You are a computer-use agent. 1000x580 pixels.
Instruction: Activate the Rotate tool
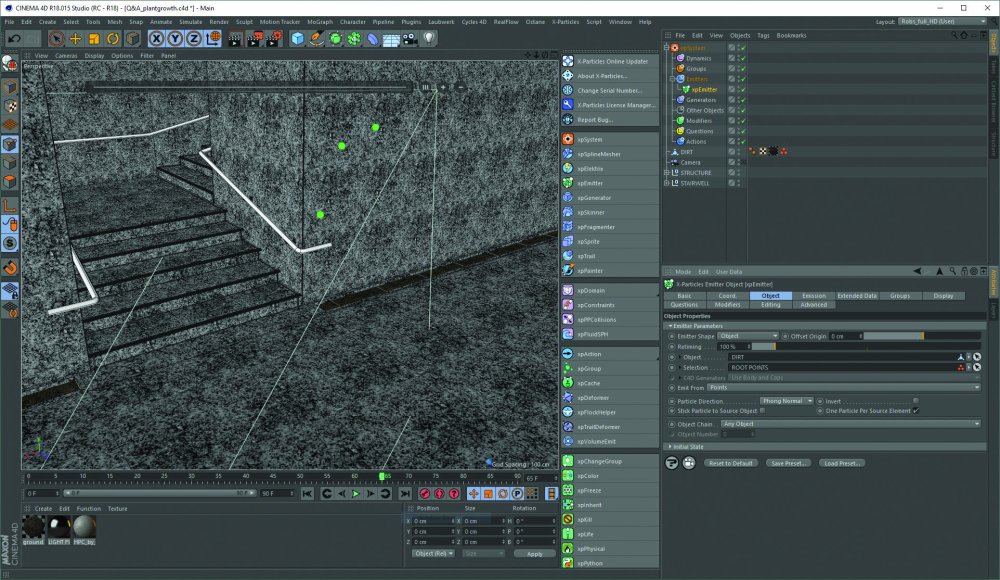(113, 39)
